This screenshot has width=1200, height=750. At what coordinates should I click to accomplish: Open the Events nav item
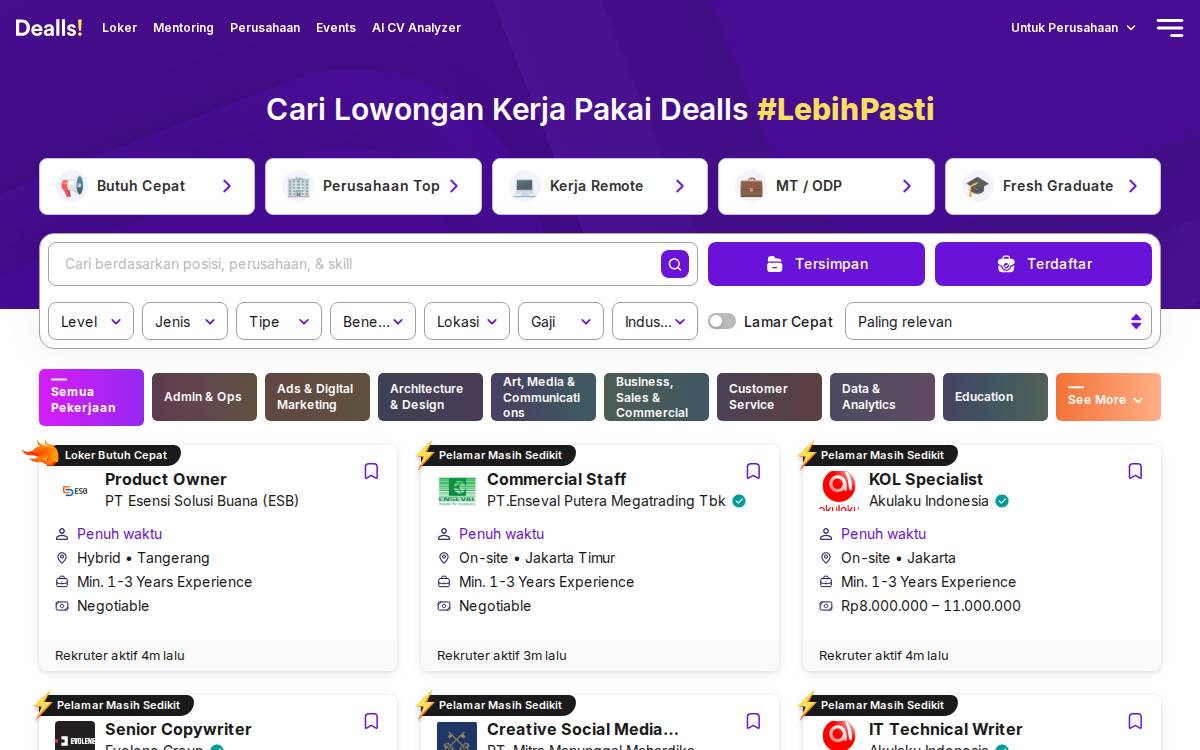(336, 28)
